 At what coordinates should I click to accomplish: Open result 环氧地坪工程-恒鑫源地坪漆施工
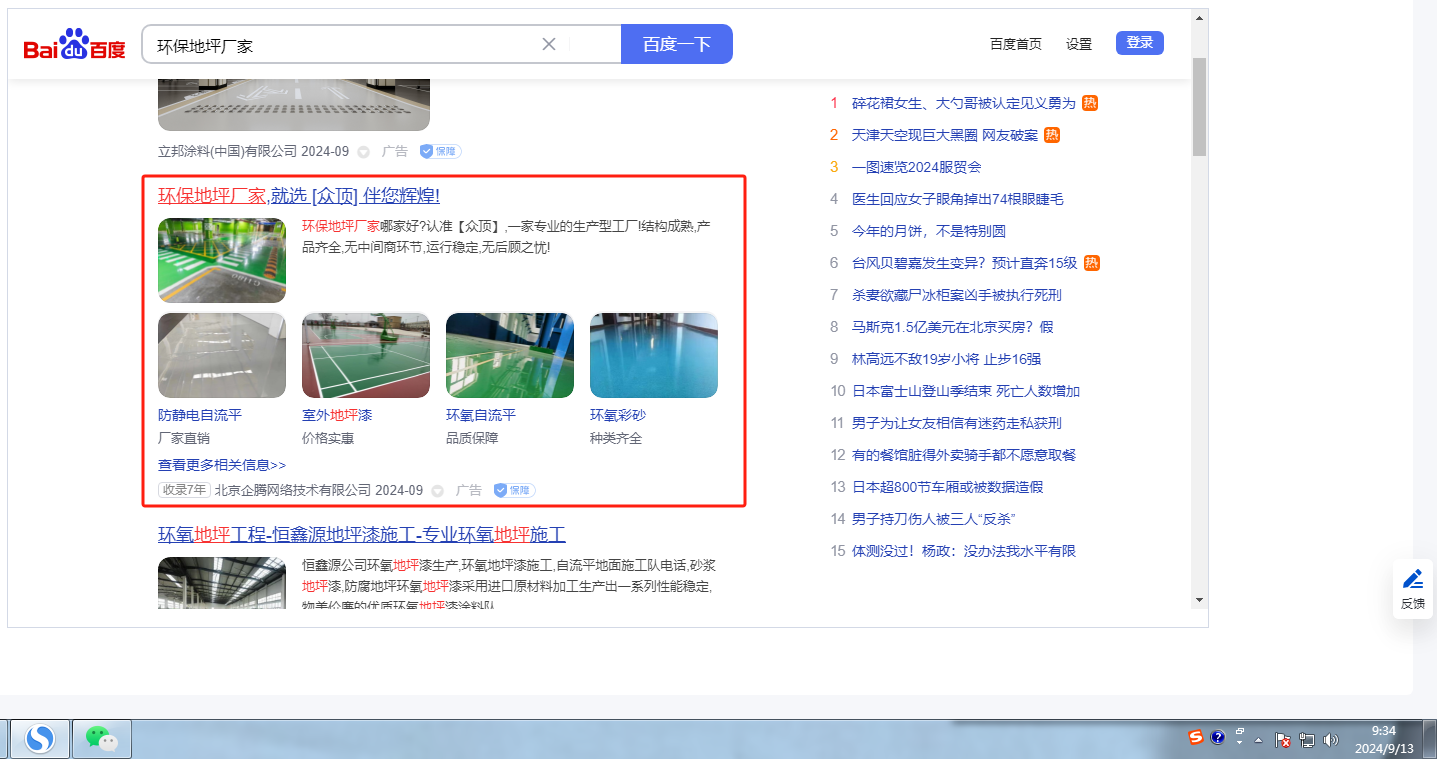point(362,534)
